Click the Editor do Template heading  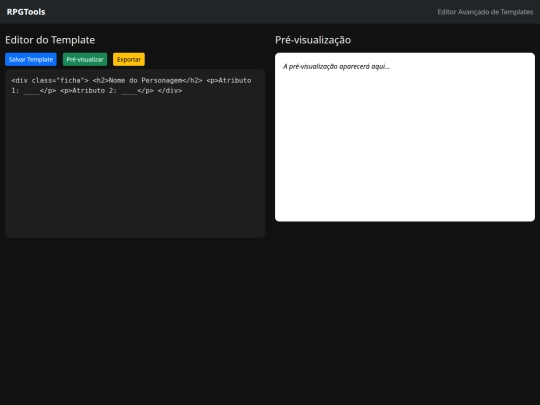point(50,40)
